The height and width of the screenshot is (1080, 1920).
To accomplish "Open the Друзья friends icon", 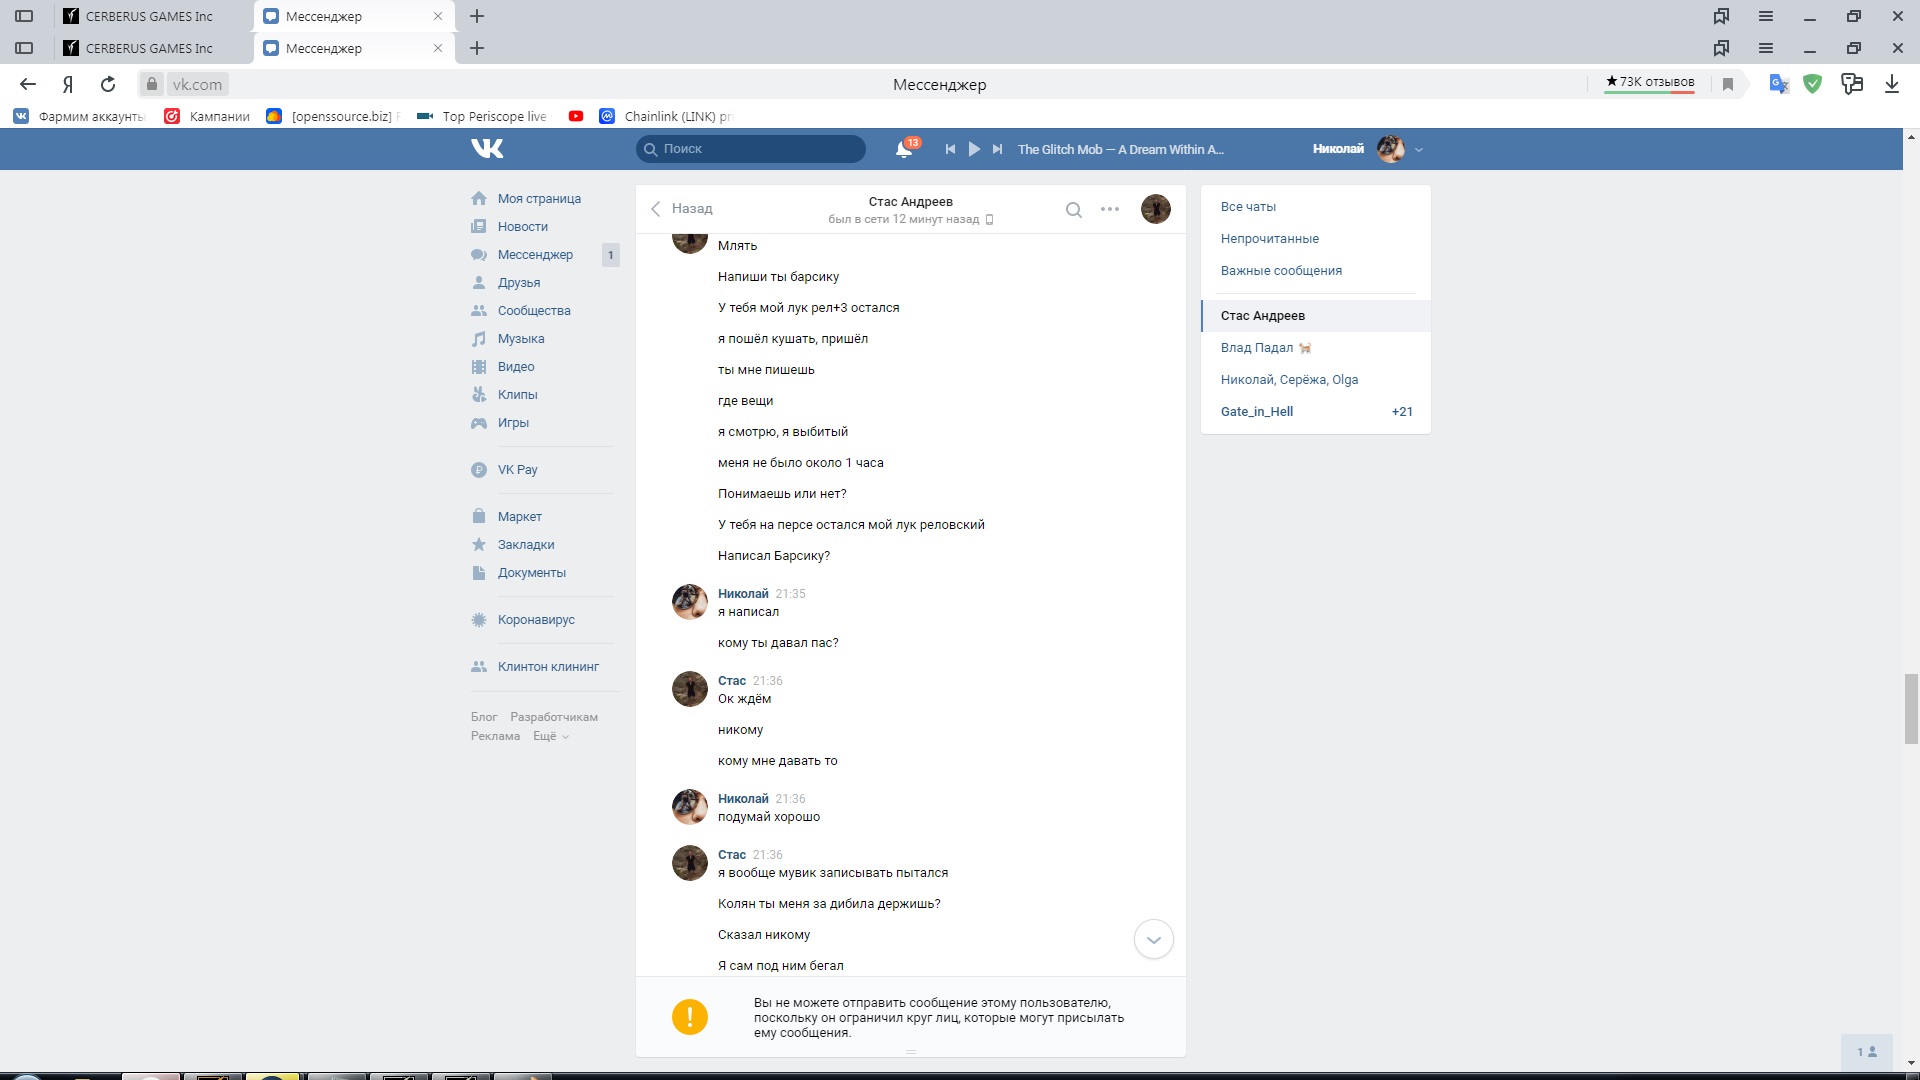I will pyautogui.click(x=479, y=282).
